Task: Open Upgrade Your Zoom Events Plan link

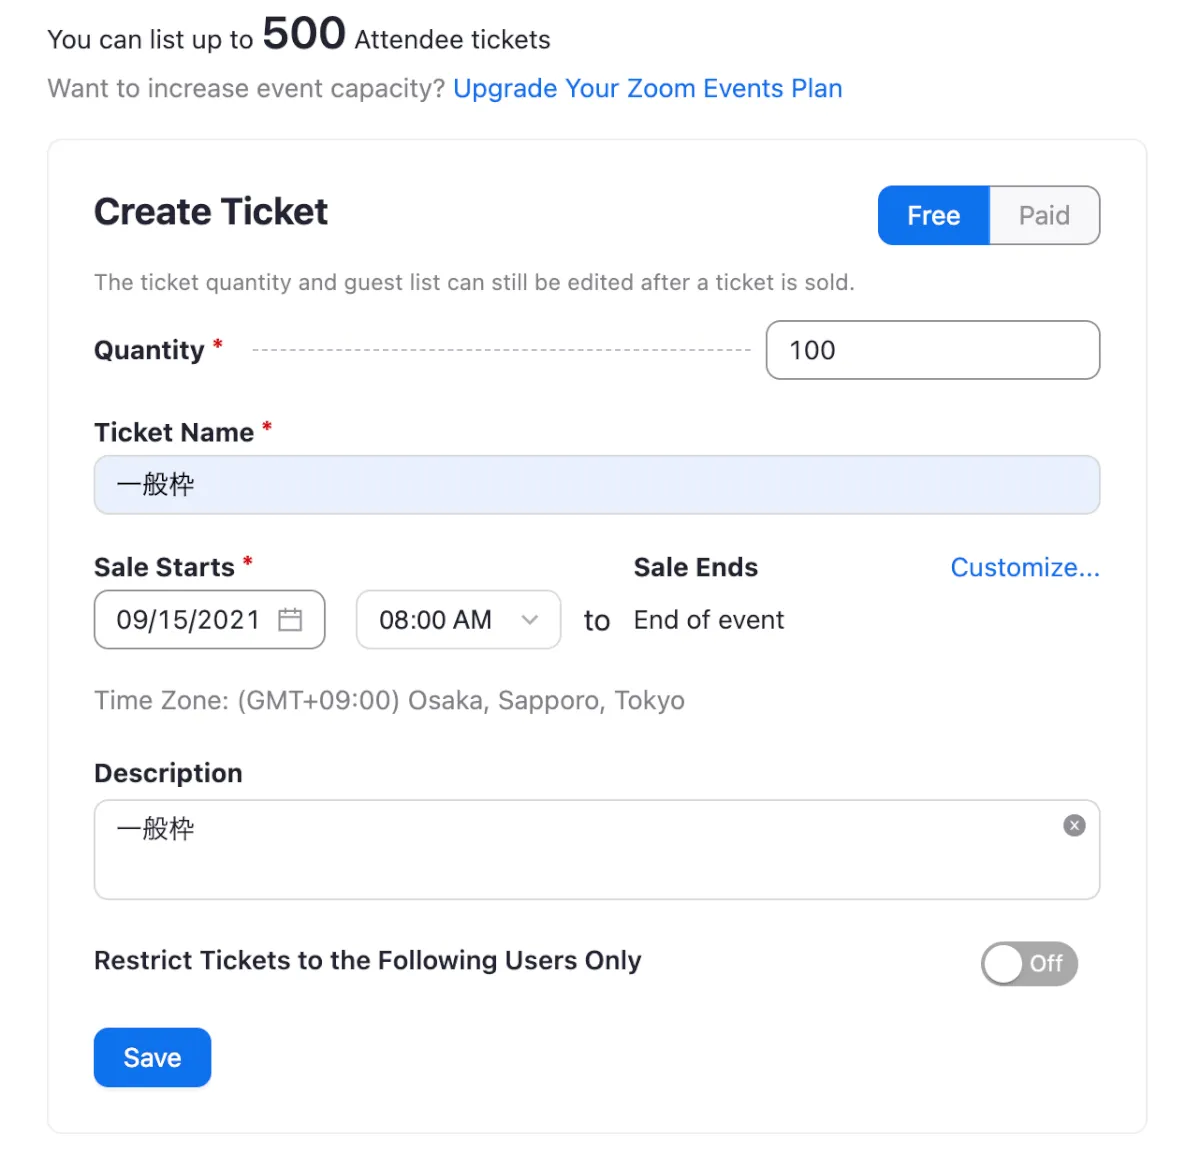Action: (x=647, y=88)
